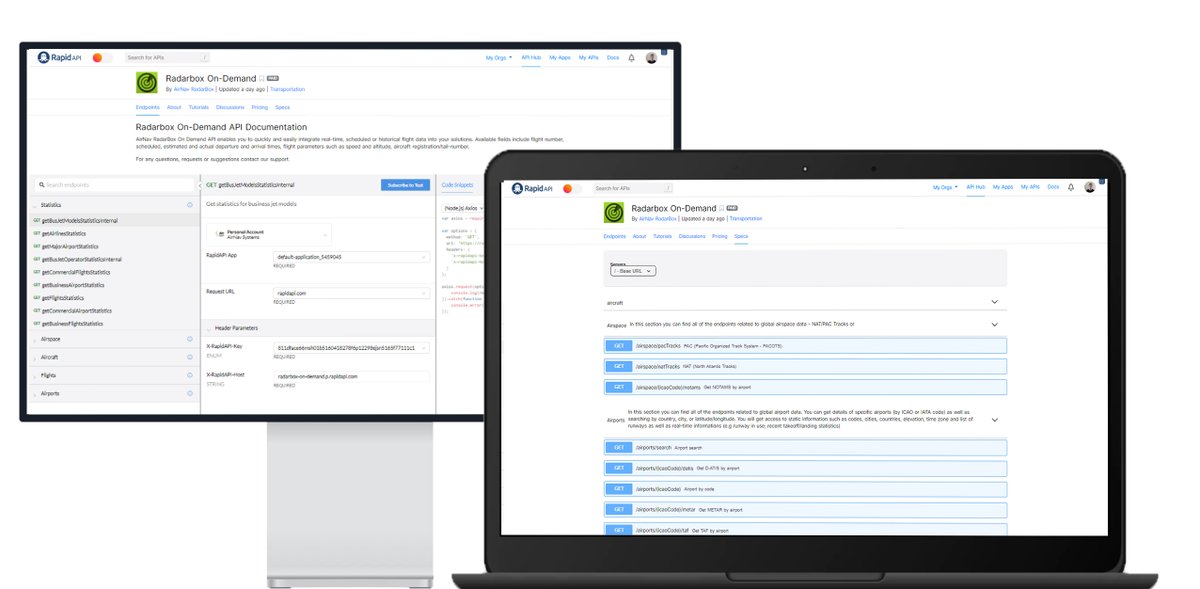Click GET button for /airspace/pacTracks
This screenshot has width=1200, height=589.
[x=619, y=345]
